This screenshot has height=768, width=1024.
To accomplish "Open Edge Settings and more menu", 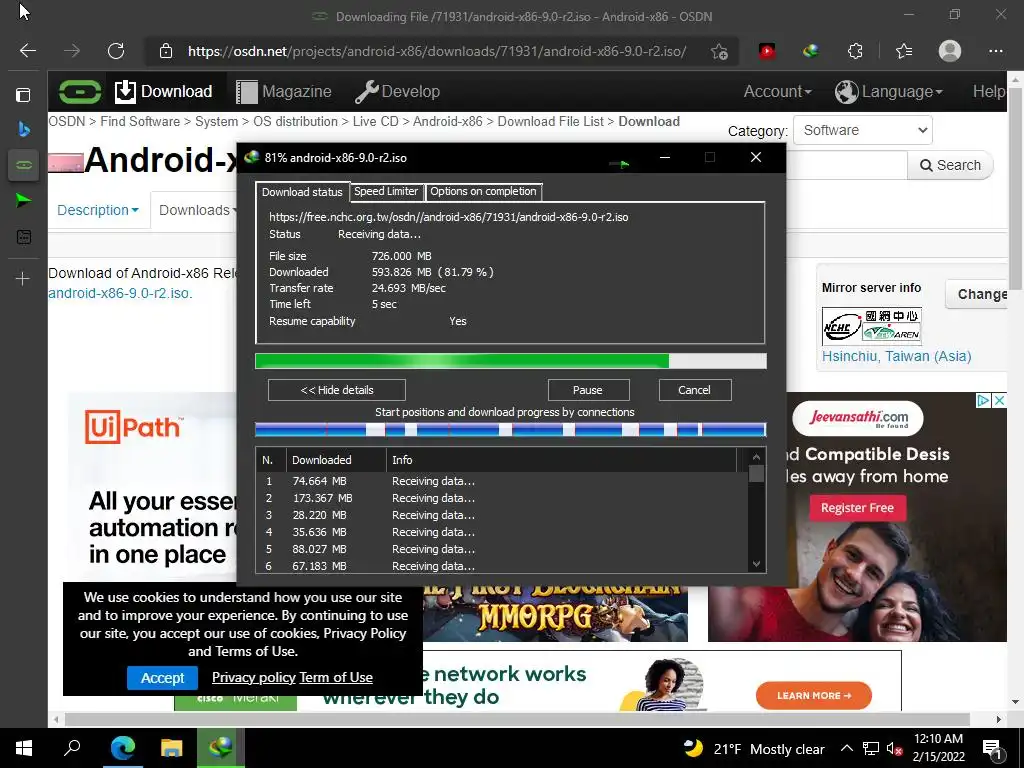I will (x=995, y=51).
